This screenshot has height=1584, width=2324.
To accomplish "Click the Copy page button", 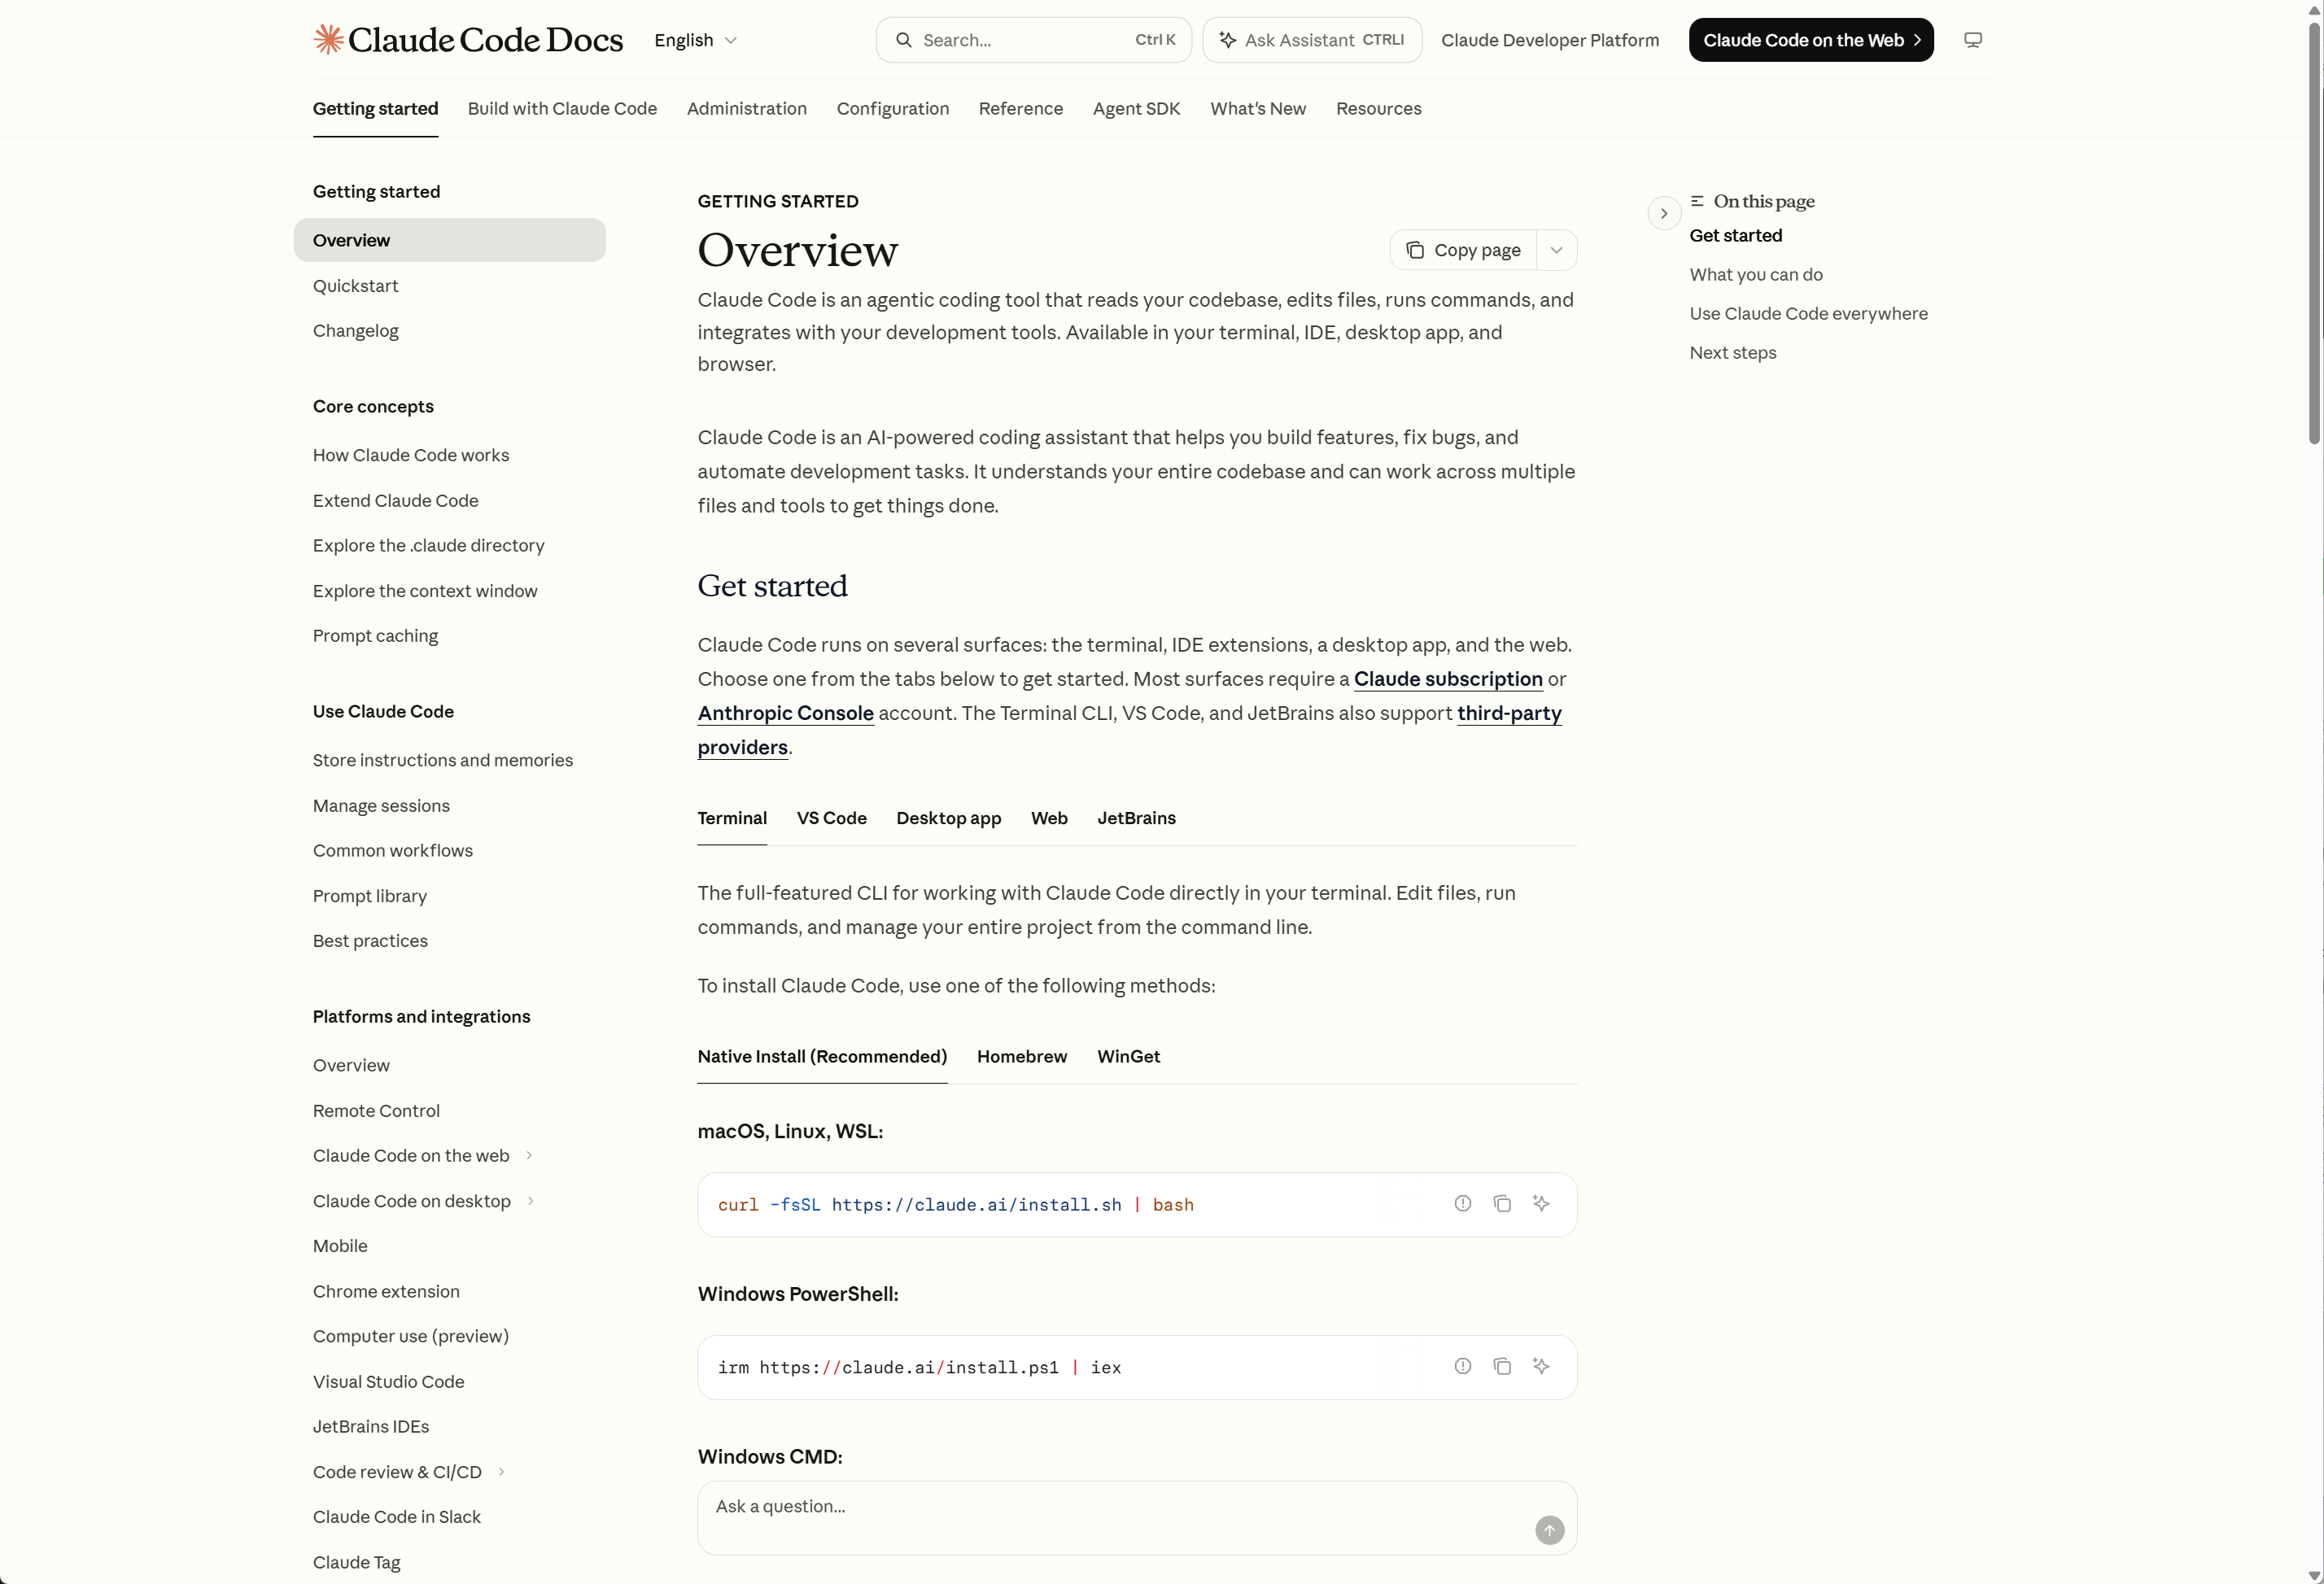I will pyautogui.click(x=1463, y=250).
